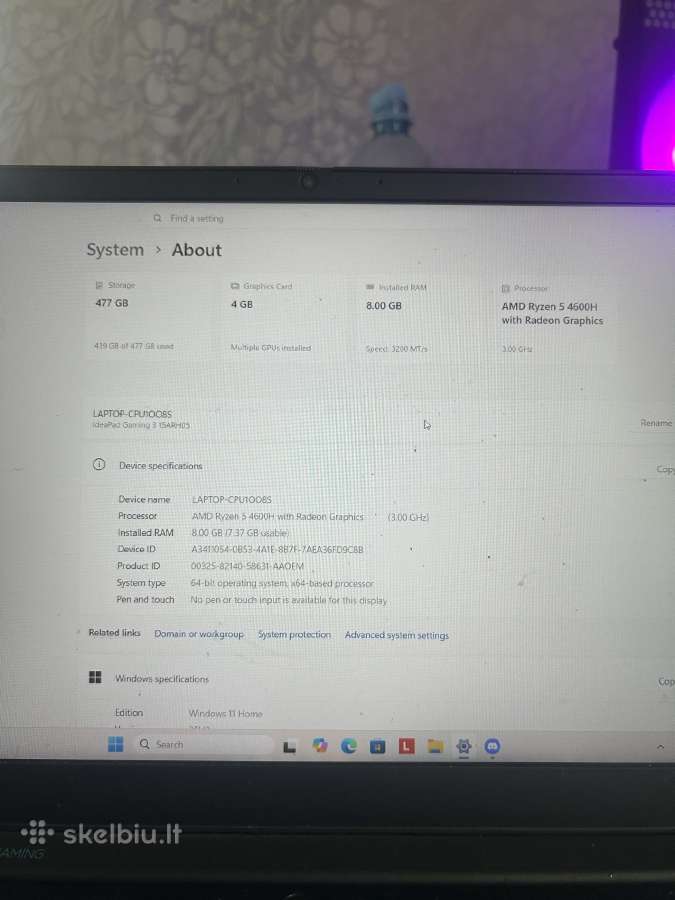675x900 pixels.
Task: Select the No pen or touch input text
Action: (289, 600)
